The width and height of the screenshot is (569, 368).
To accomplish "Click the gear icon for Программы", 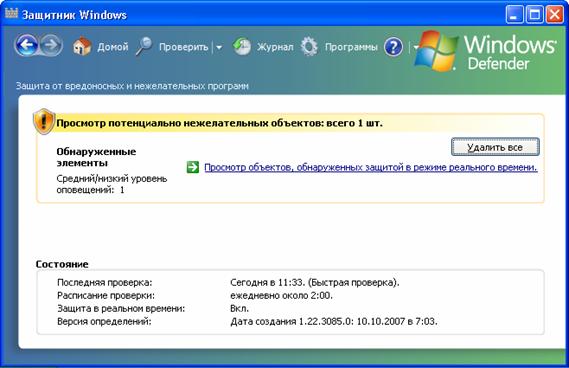I will tap(309, 47).
